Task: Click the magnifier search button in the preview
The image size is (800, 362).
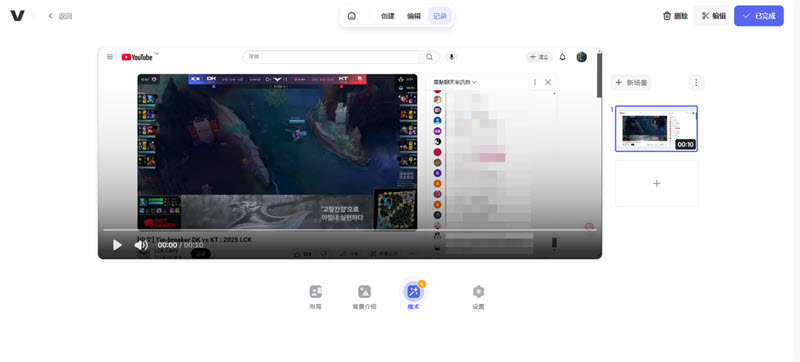Action: (x=430, y=57)
